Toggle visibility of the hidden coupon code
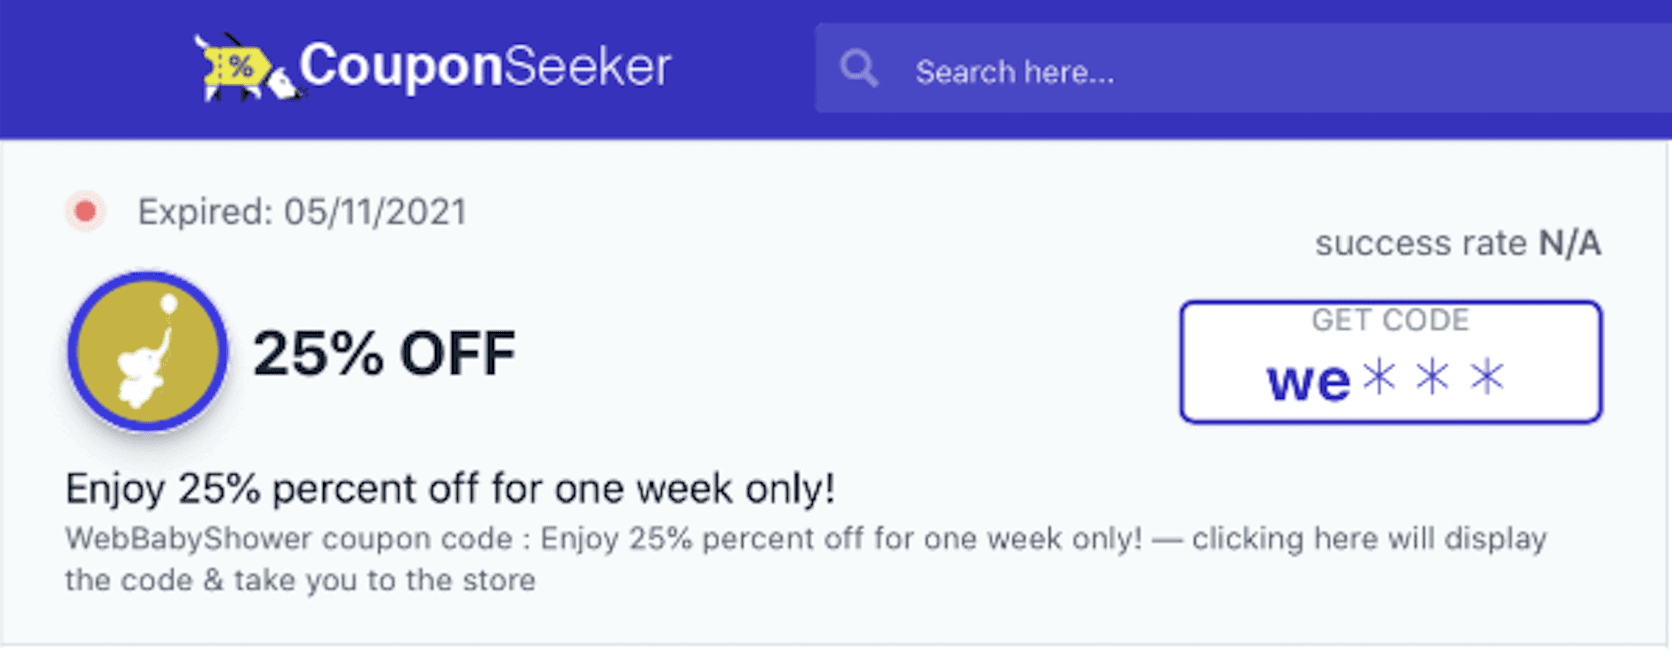 click(x=1390, y=360)
